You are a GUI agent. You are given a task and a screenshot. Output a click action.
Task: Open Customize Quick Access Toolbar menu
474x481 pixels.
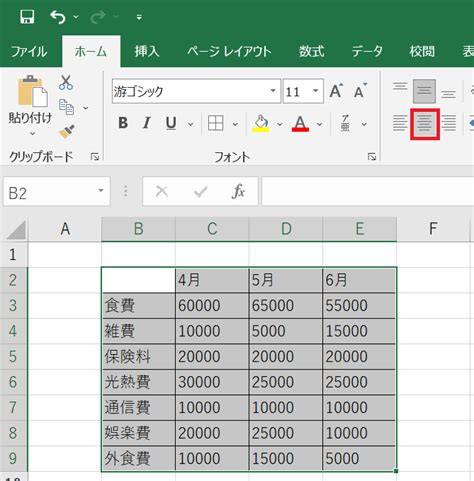tap(139, 17)
